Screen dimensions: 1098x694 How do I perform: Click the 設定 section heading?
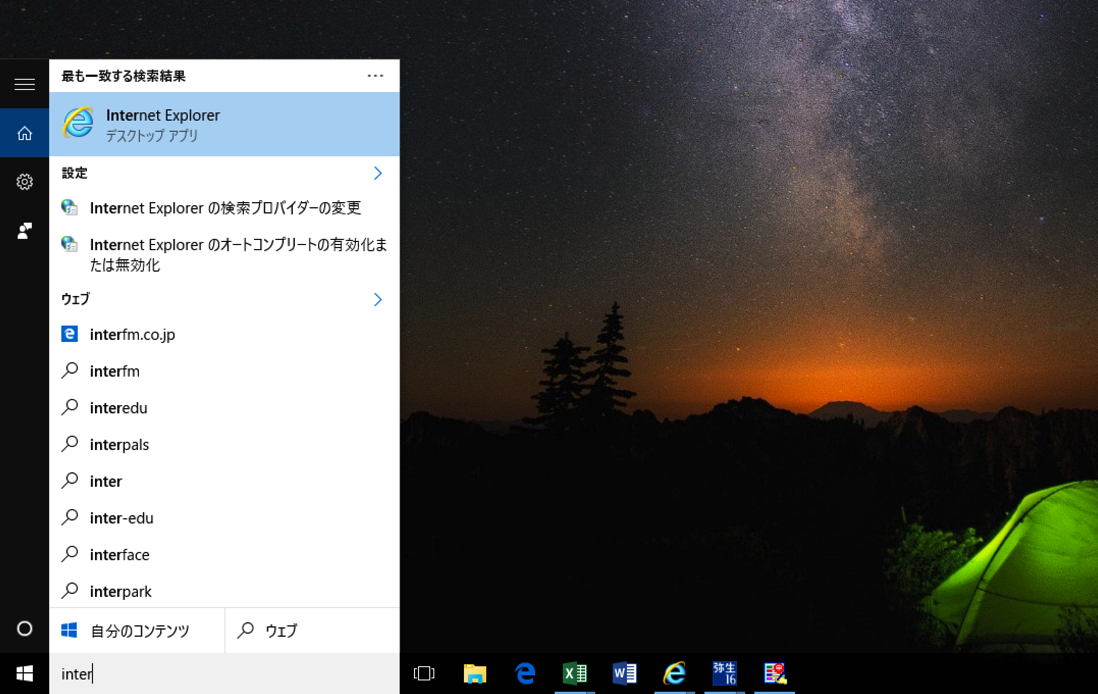coord(74,173)
